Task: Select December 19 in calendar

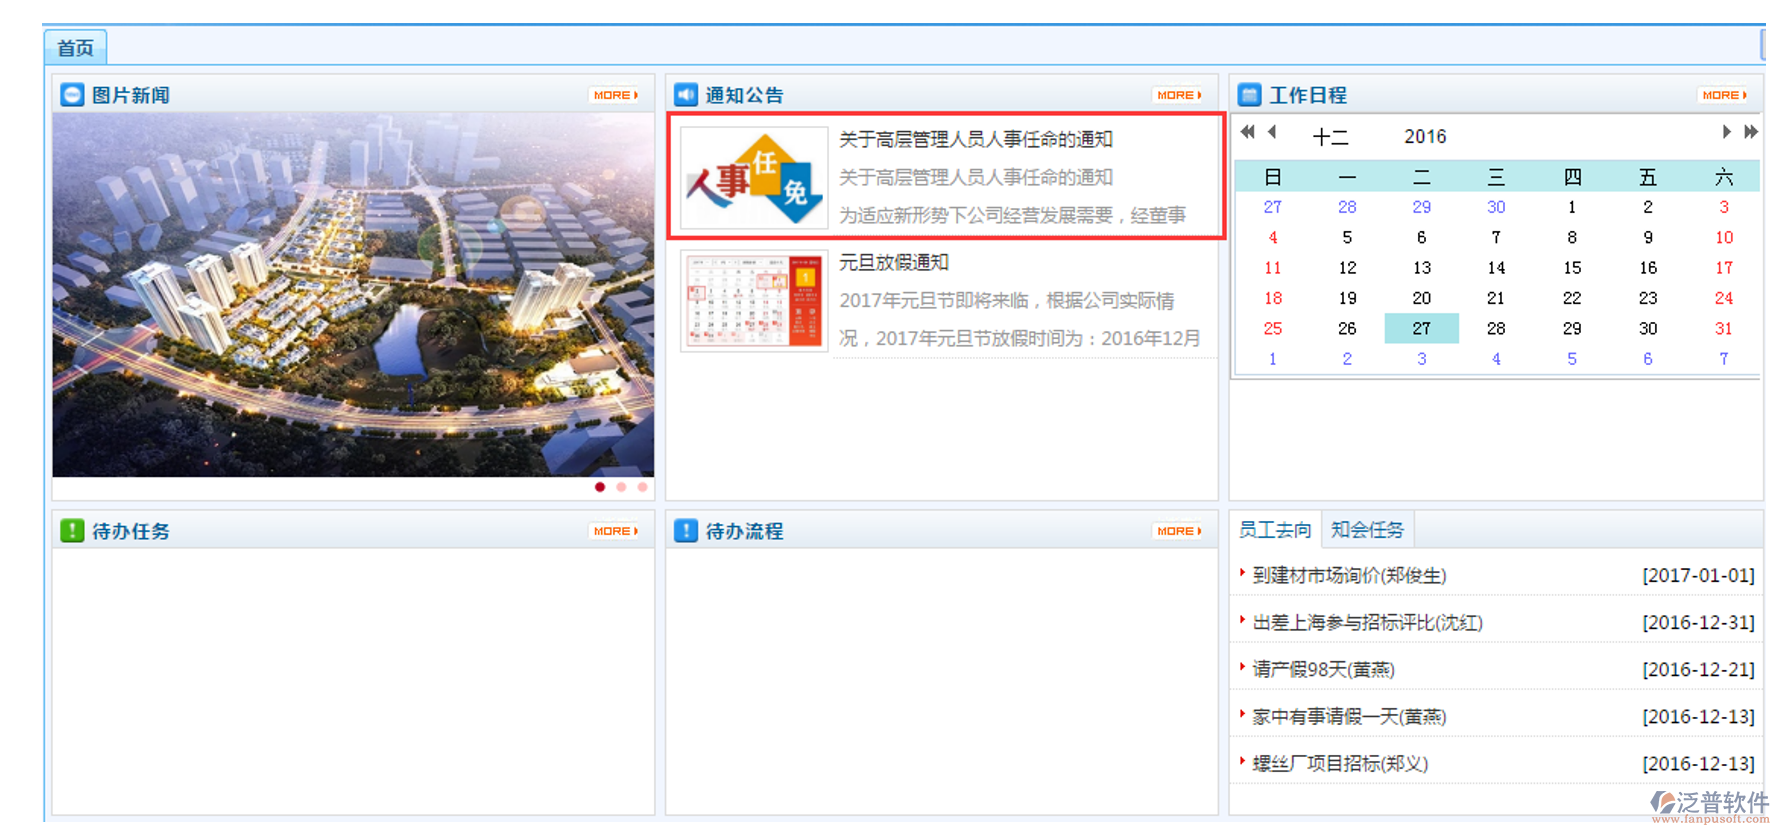Action: (x=1347, y=298)
